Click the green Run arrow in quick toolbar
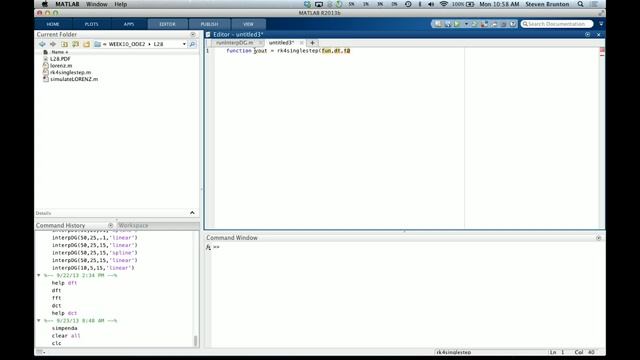The image size is (640, 360). tap(457, 24)
